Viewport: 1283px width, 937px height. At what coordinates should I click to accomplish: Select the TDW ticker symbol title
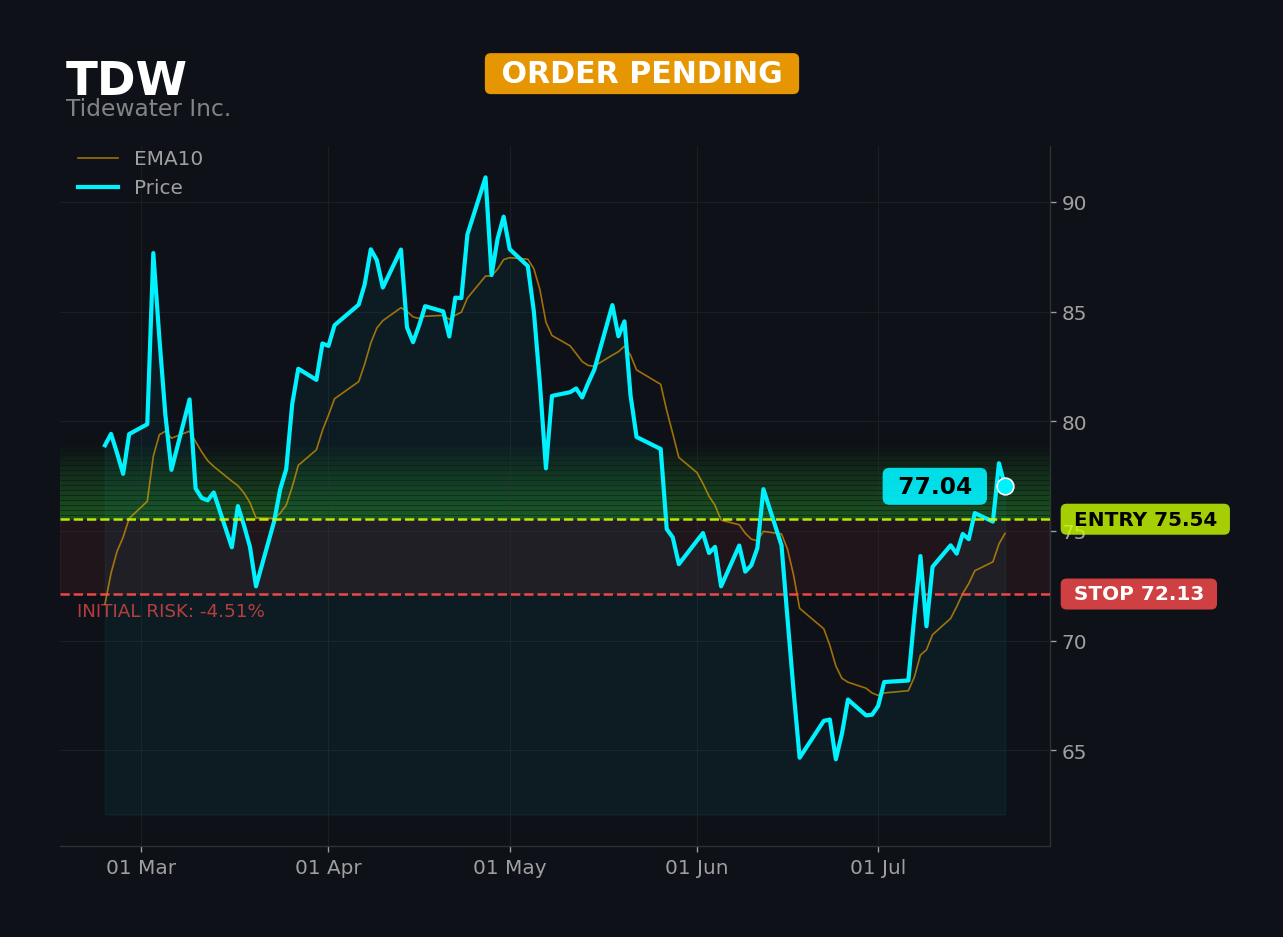click(x=126, y=81)
